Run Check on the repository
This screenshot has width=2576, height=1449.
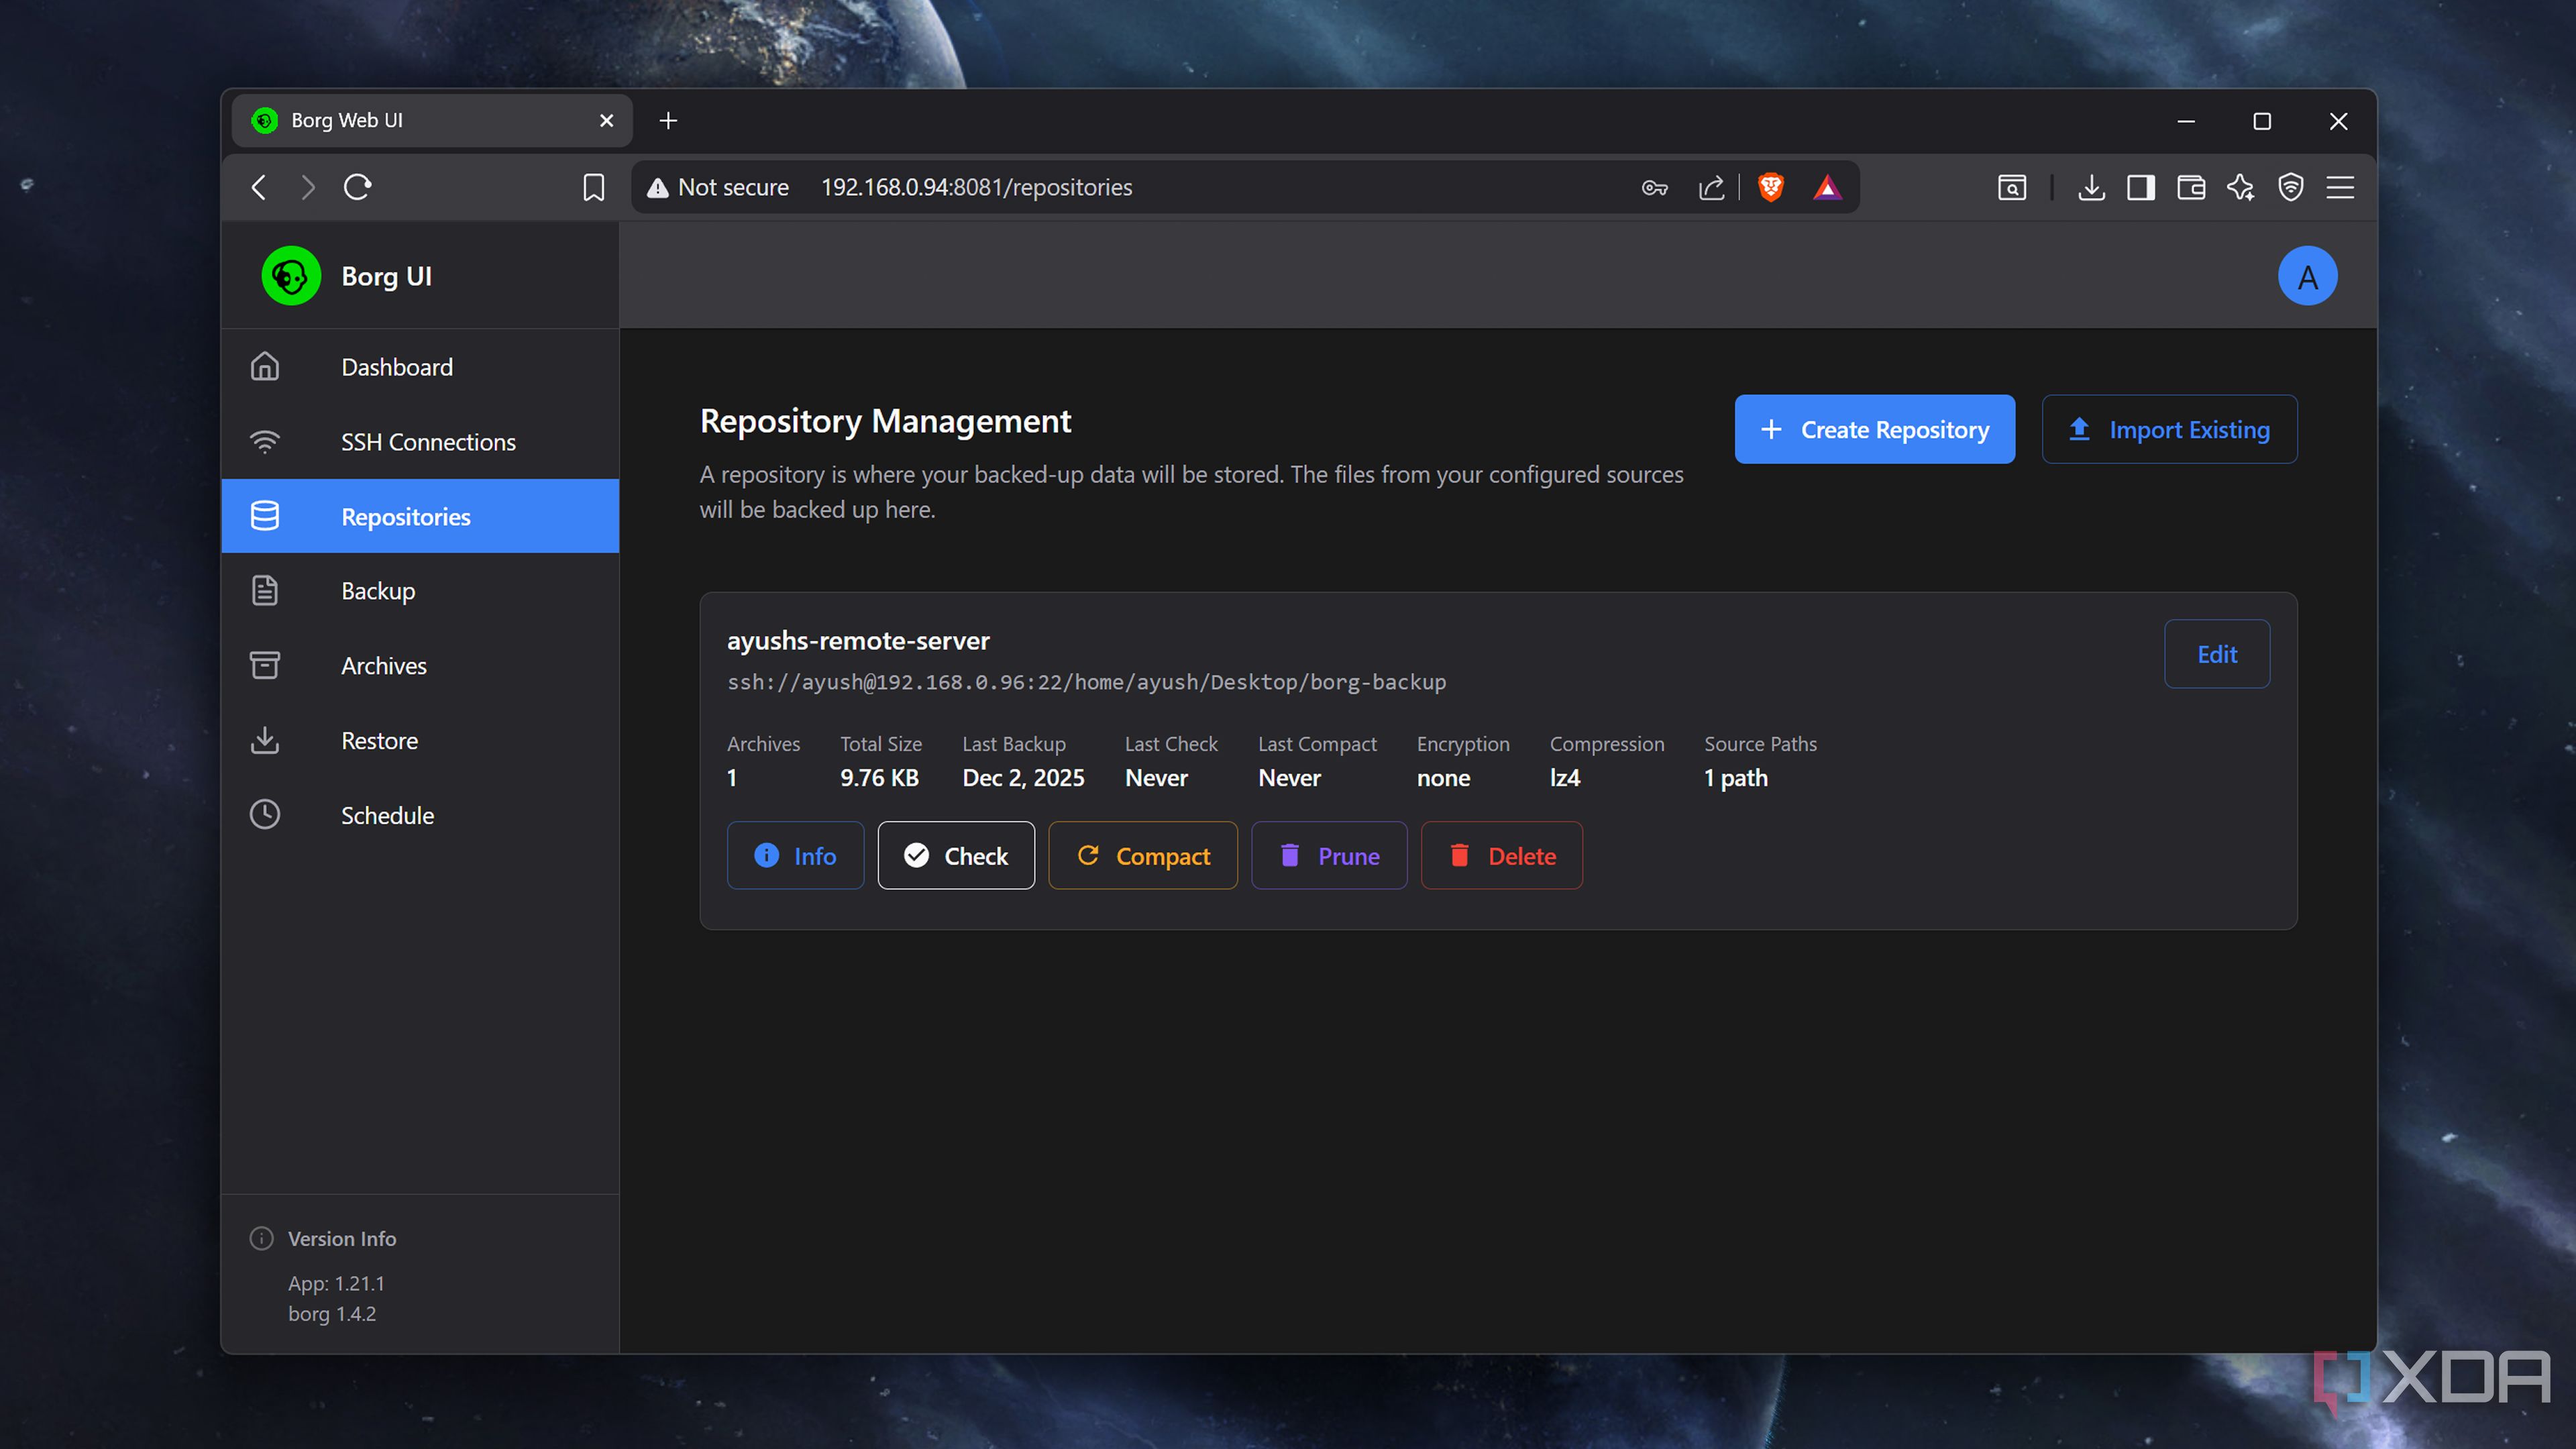(956, 856)
